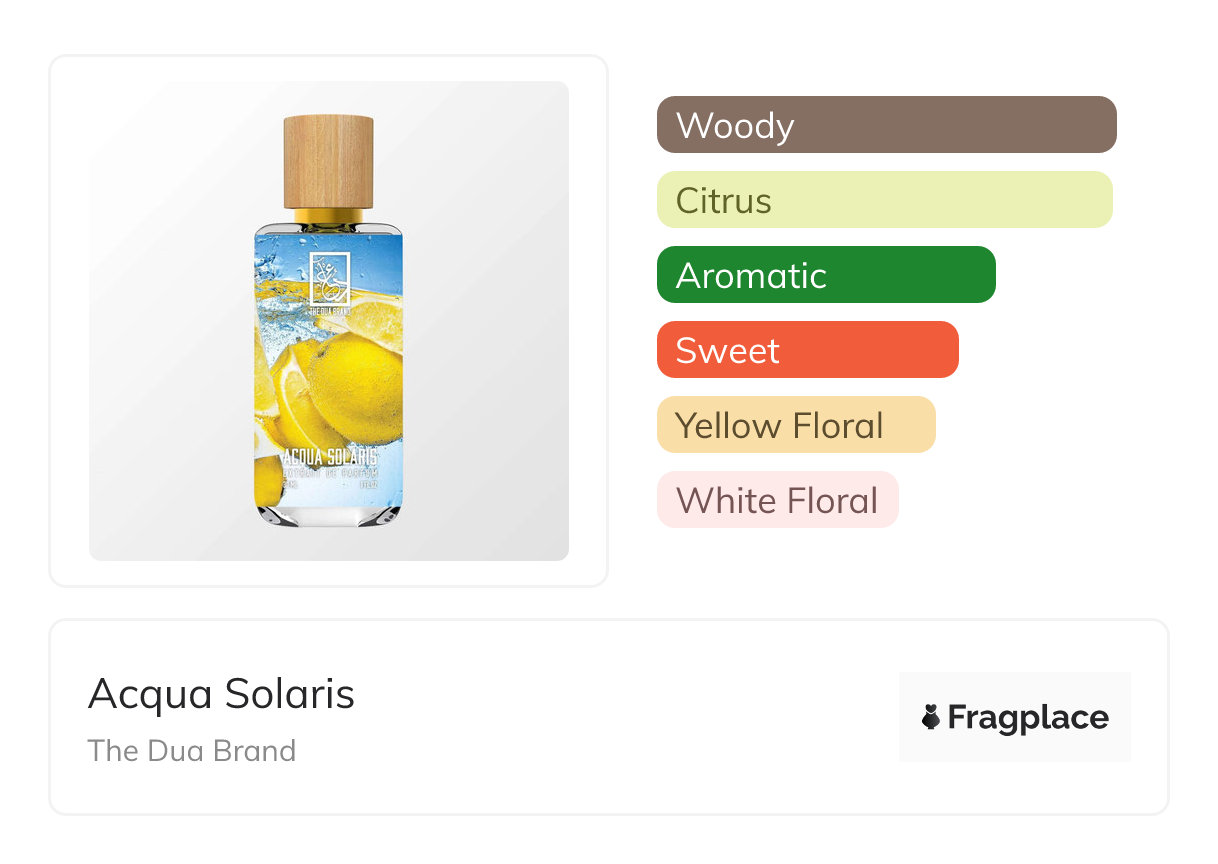Click the wooden cap of the perfume bottle

(329, 162)
